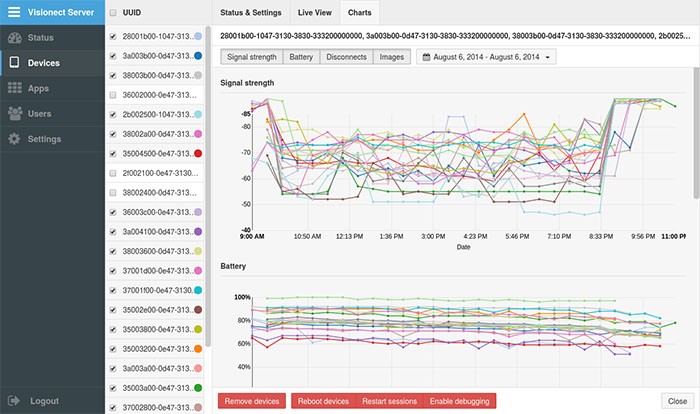The width and height of the screenshot is (700, 414).
Task: Click the light blue swatch for 28001b00-1047-313
Action: pyautogui.click(x=198, y=36)
